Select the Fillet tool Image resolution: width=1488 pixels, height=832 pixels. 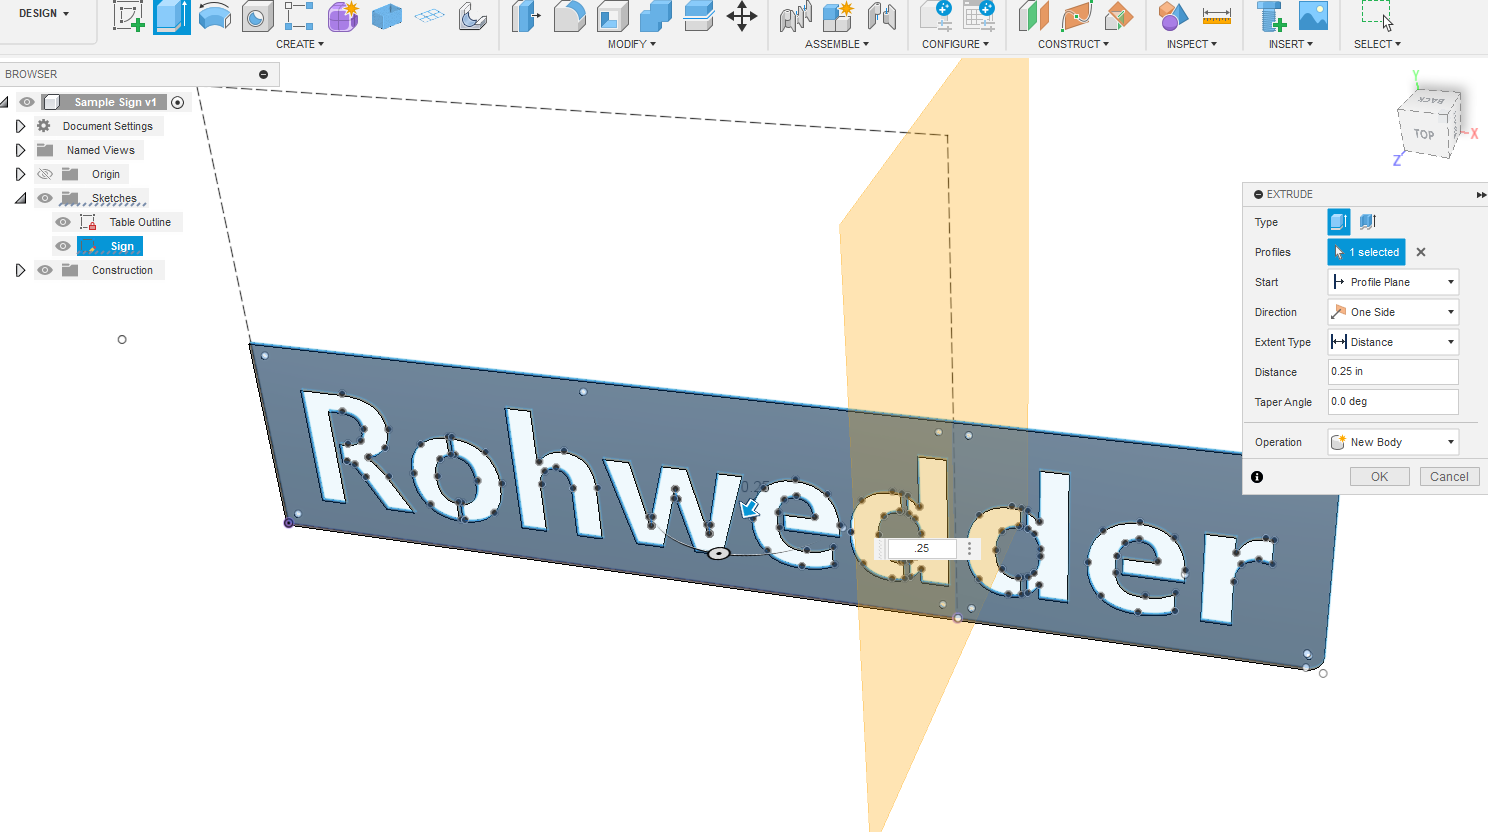pyautogui.click(x=569, y=16)
